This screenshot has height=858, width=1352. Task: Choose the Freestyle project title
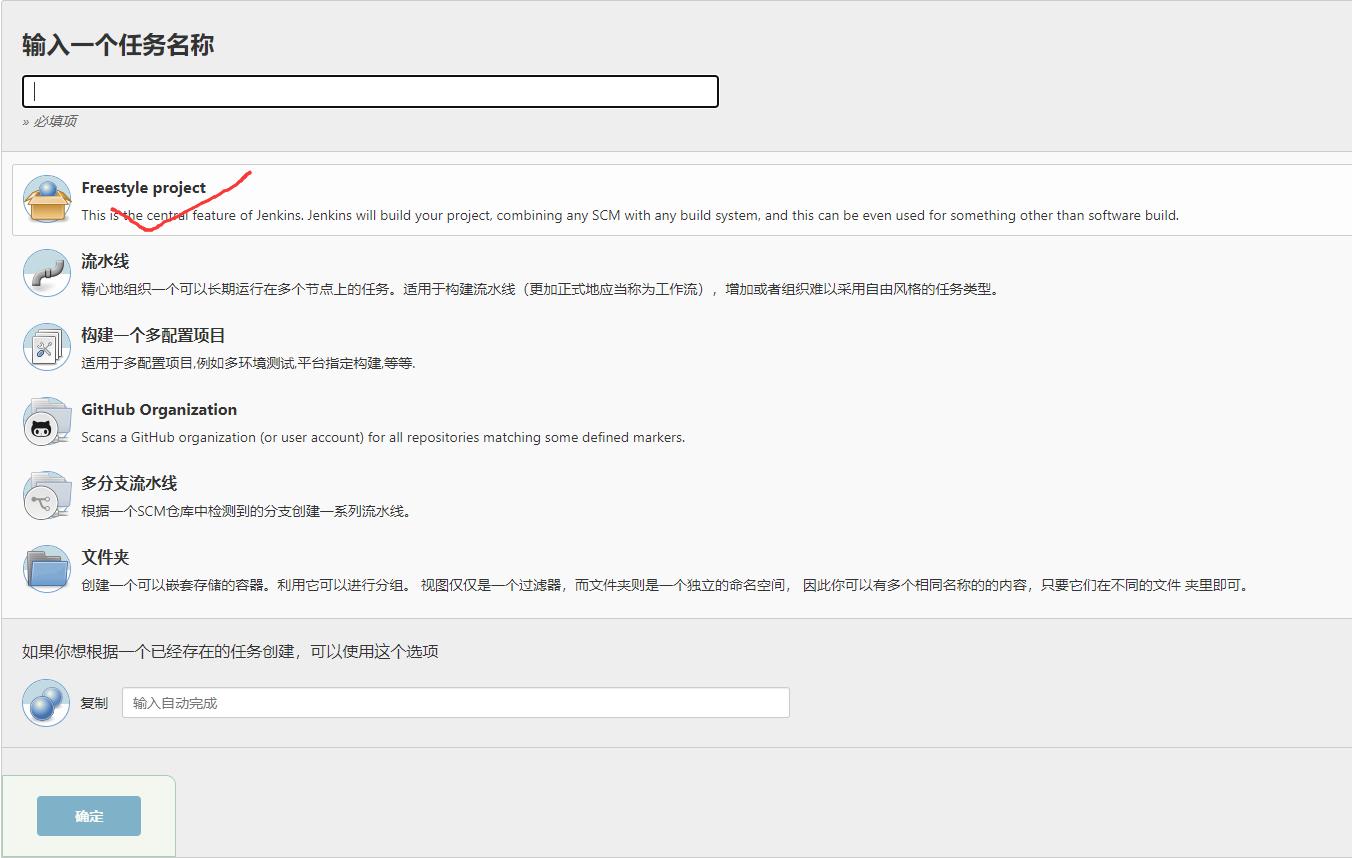[x=144, y=188]
